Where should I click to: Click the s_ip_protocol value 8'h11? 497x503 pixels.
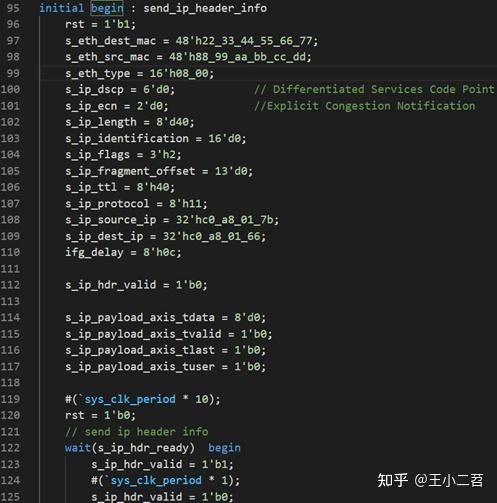185,204
